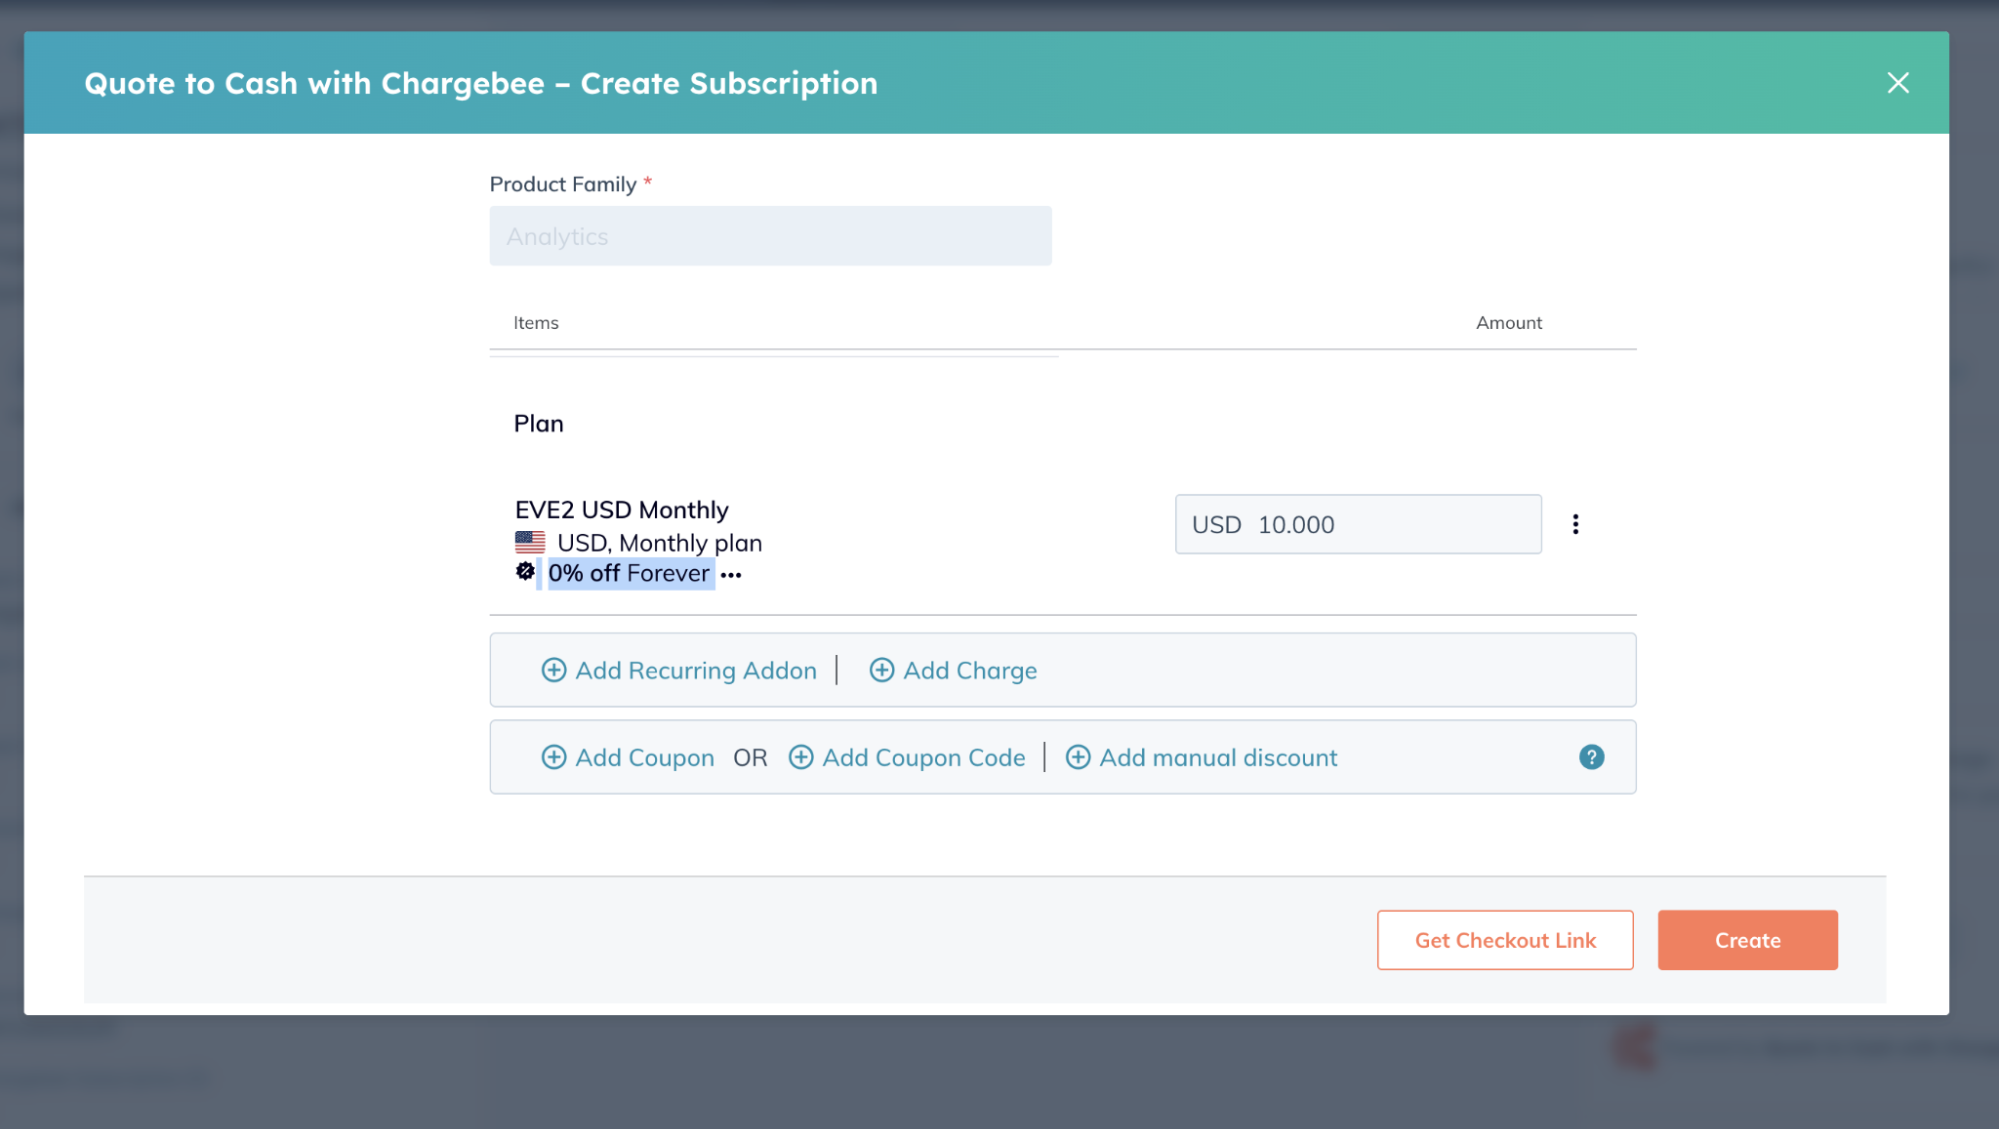Click the US flag icon on the plan
This screenshot has width=1999, height=1130.
click(x=528, y=541)
